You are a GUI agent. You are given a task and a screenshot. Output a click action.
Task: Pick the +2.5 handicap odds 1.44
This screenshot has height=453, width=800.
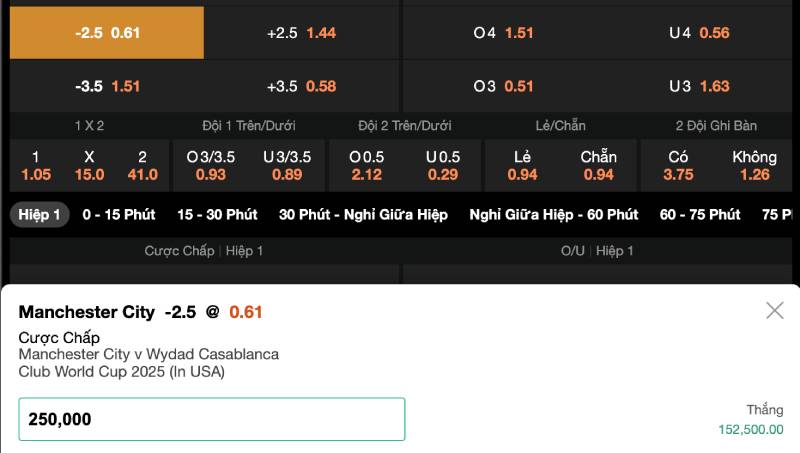coord(301,33)
